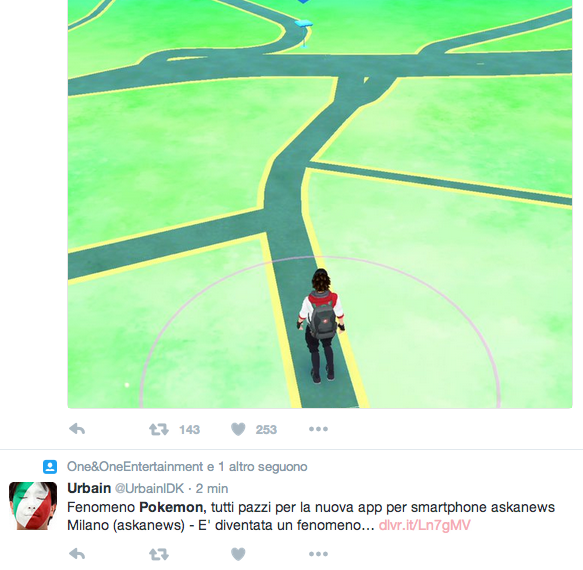Expand the Pokemon Go map image
The image size is (583, 570).
point(320,204)
